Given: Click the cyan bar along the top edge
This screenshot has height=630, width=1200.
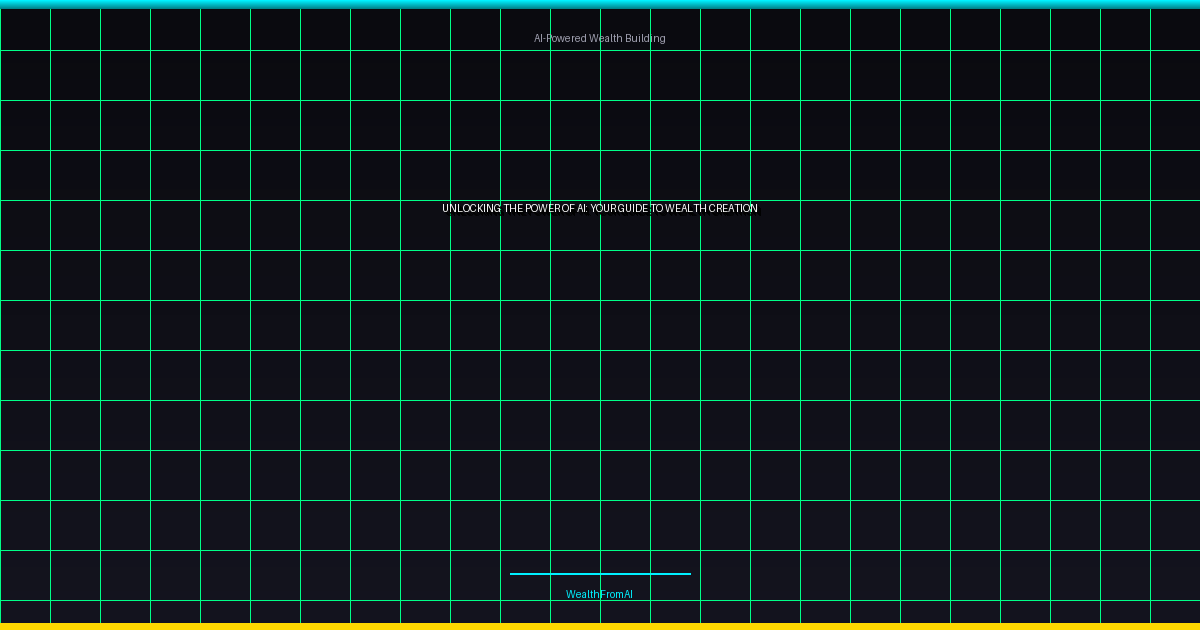Looking at the screenshot, I should pos(600,4).
